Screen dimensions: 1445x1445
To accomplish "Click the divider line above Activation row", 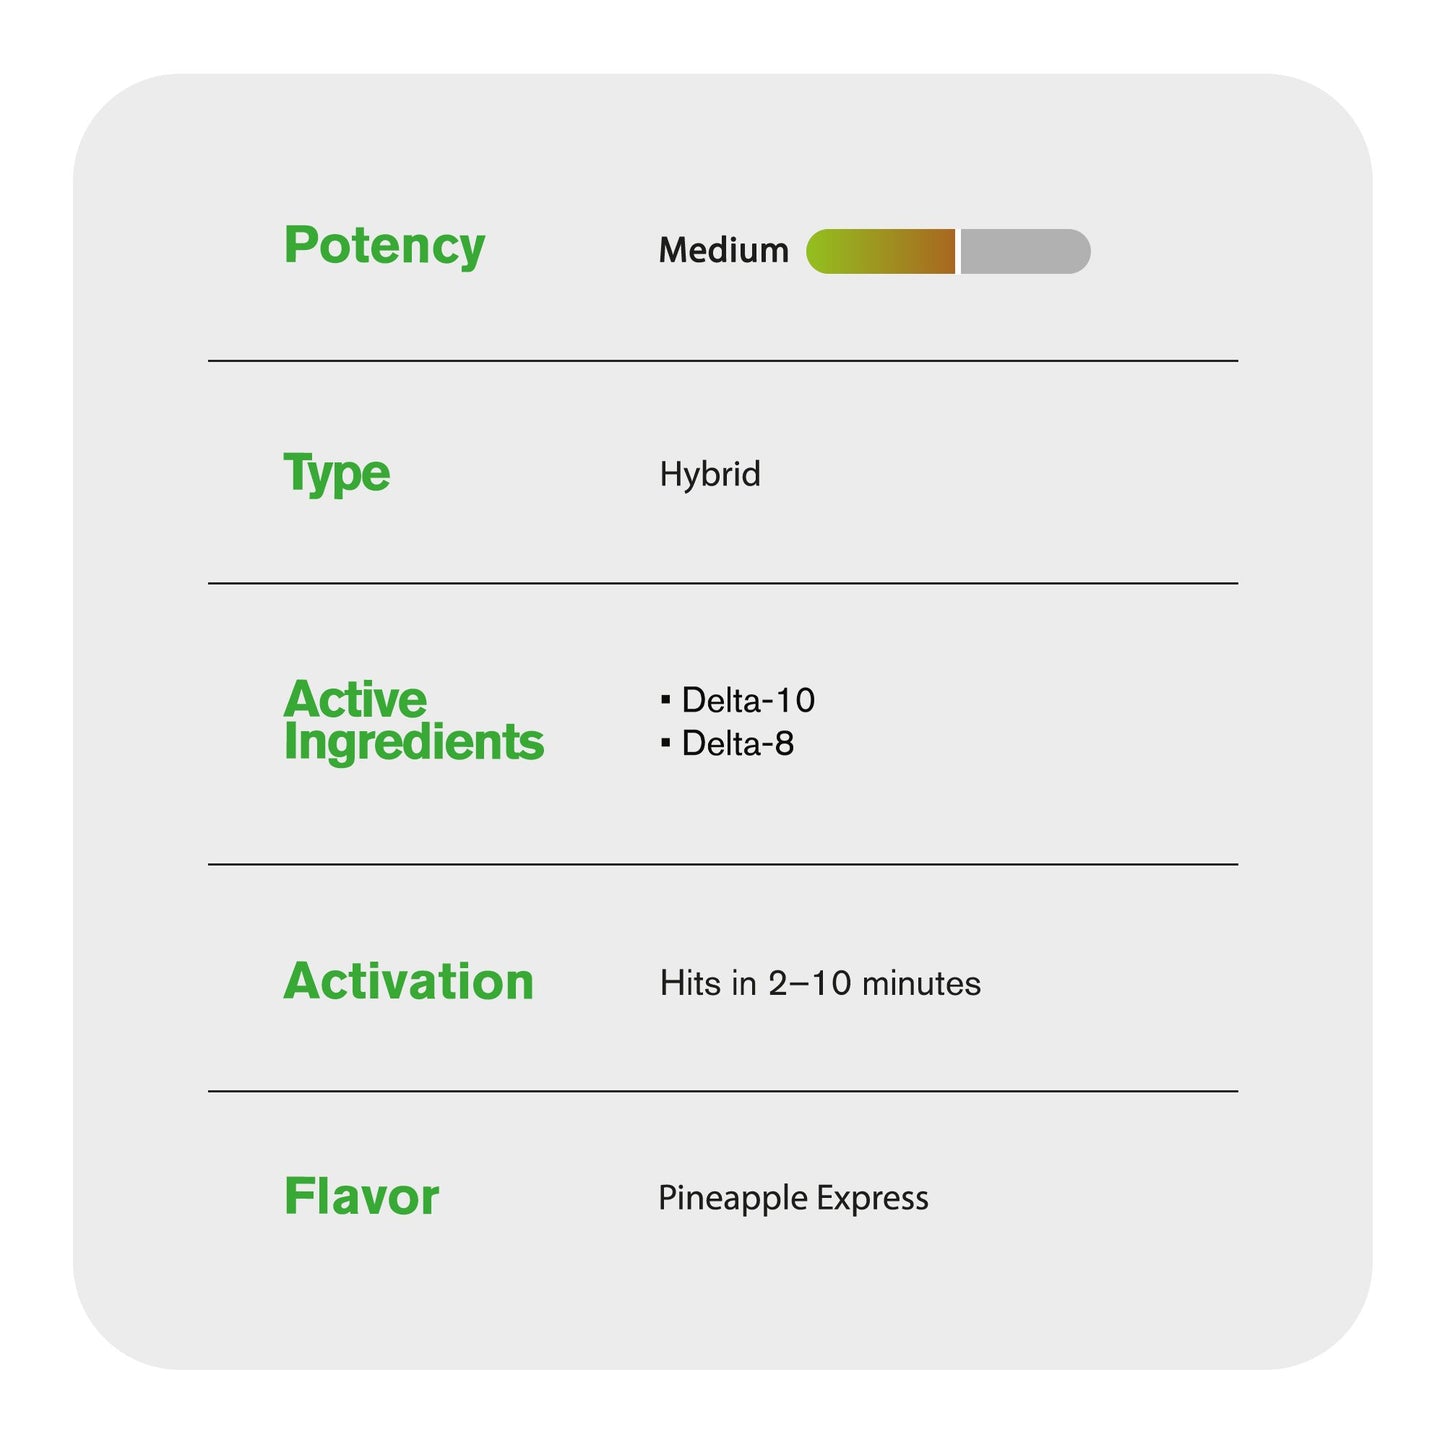I will (x=723, y=864).
